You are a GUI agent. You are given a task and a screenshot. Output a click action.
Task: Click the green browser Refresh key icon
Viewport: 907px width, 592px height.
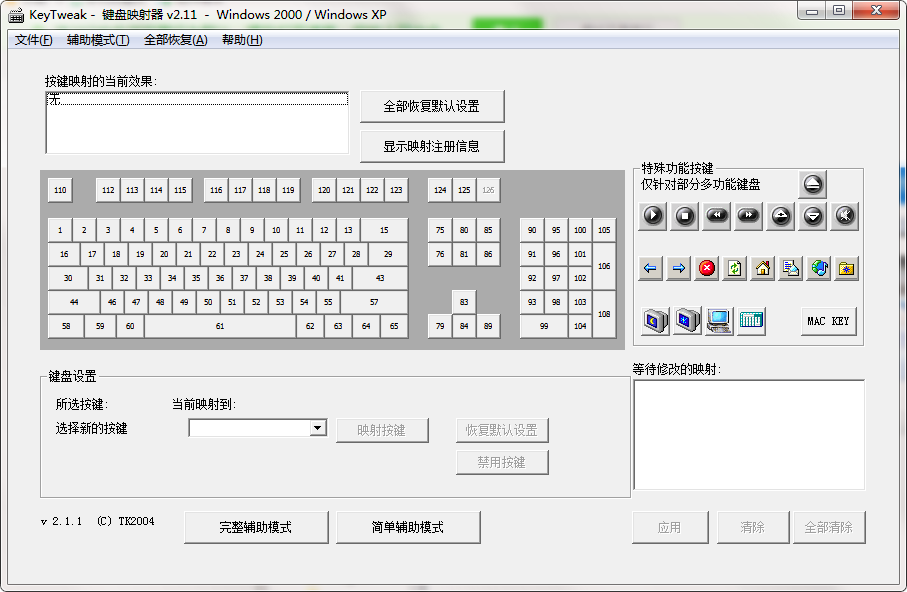(735, 267)
